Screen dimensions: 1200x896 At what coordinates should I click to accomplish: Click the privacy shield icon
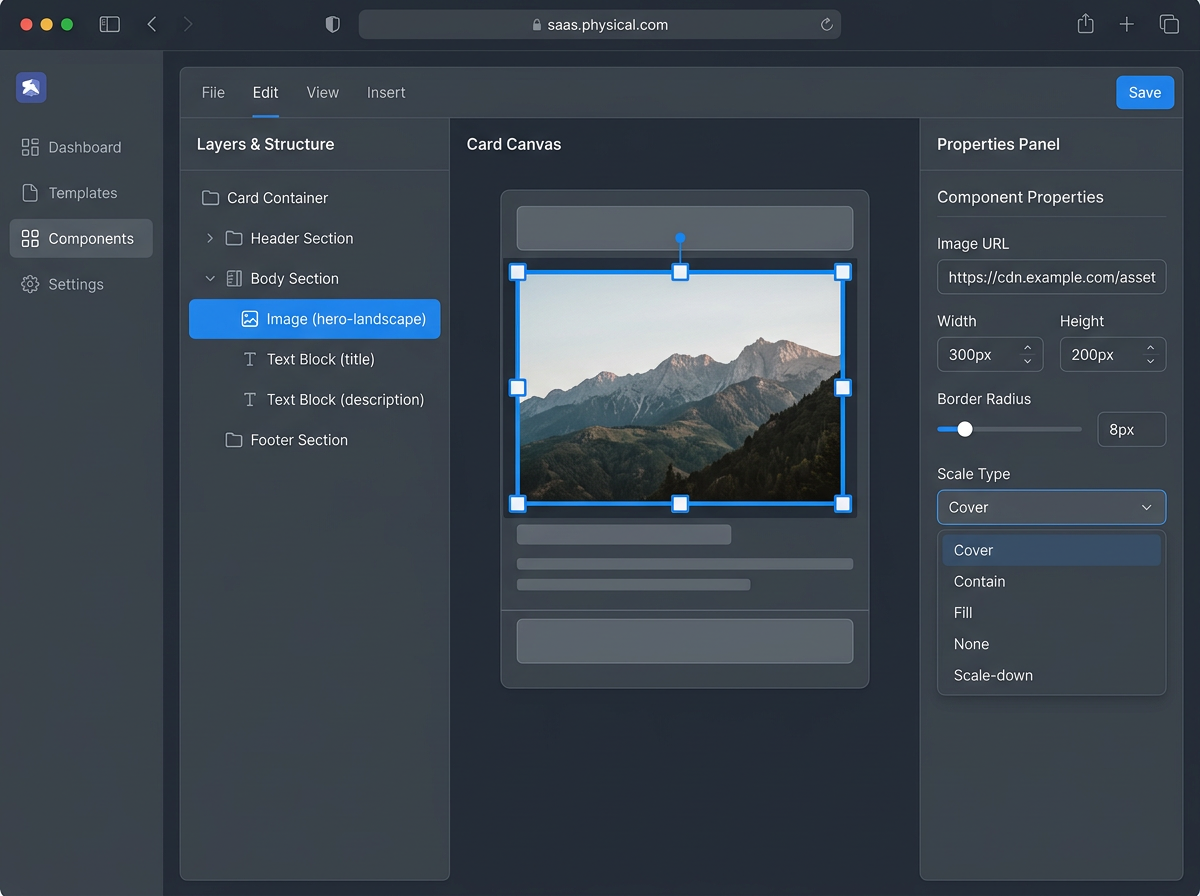[x=333, y=24]
